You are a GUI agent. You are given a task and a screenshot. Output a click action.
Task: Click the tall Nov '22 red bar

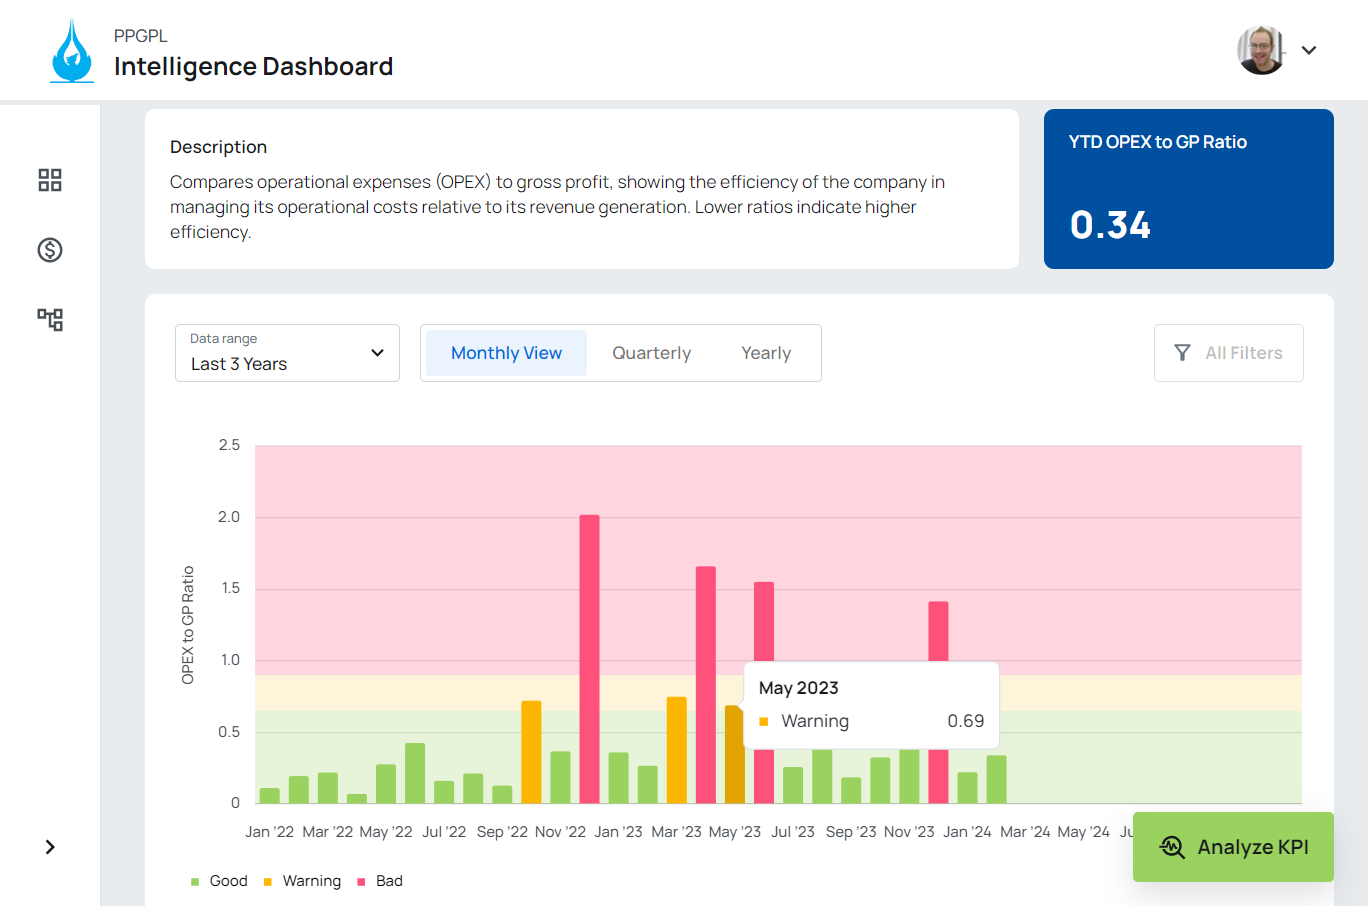(x=590, y=659)
